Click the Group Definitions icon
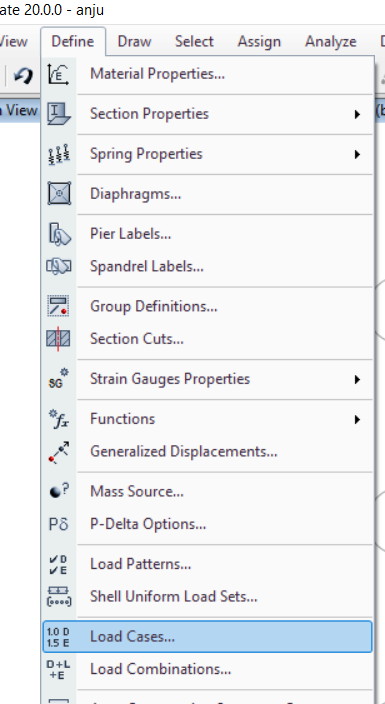 click(x=58, y=306)
